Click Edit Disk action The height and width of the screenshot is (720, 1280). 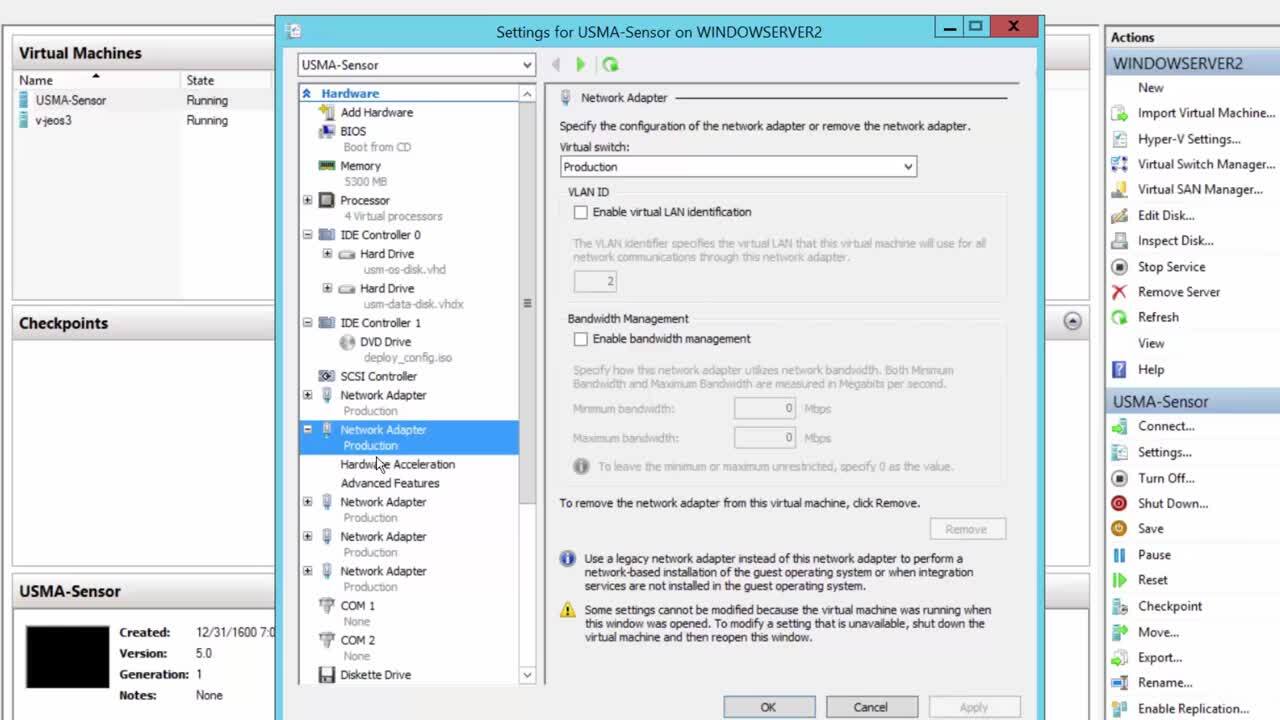coord(1165,215)
